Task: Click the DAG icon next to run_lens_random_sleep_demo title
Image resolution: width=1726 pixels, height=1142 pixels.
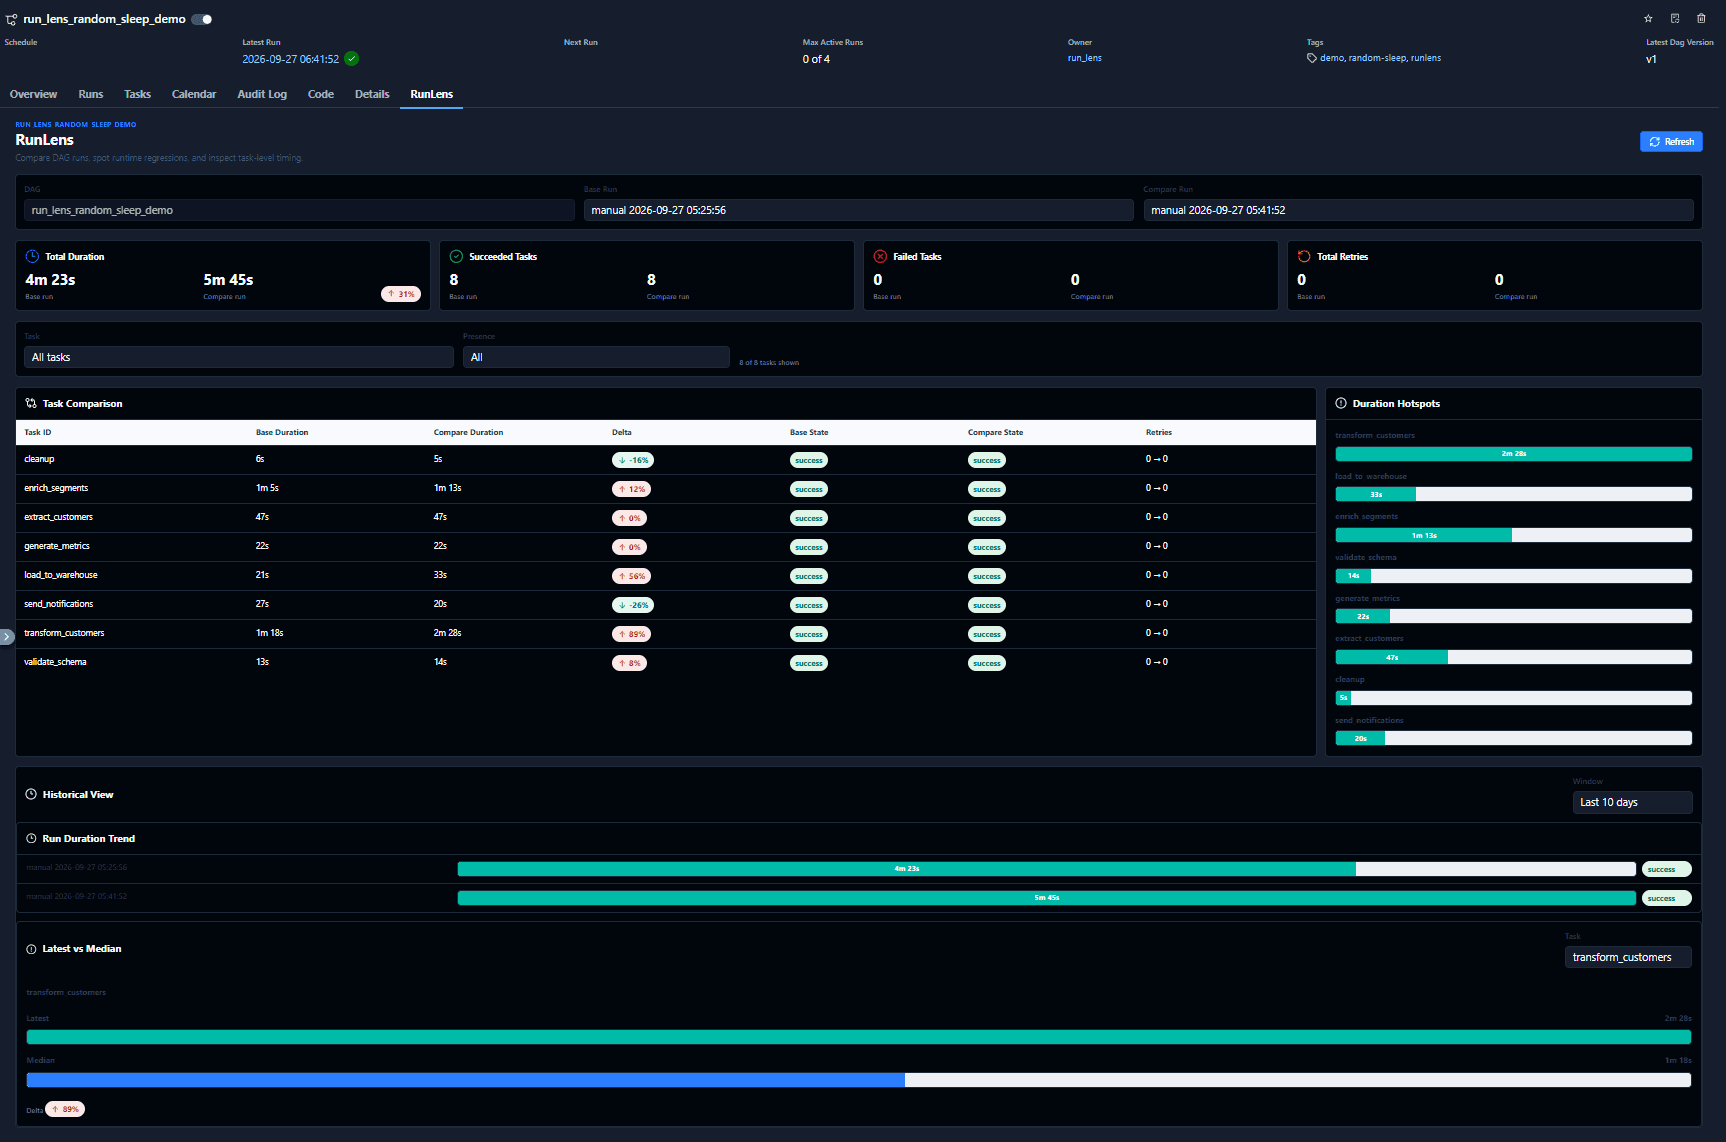Action: (12, 19)
